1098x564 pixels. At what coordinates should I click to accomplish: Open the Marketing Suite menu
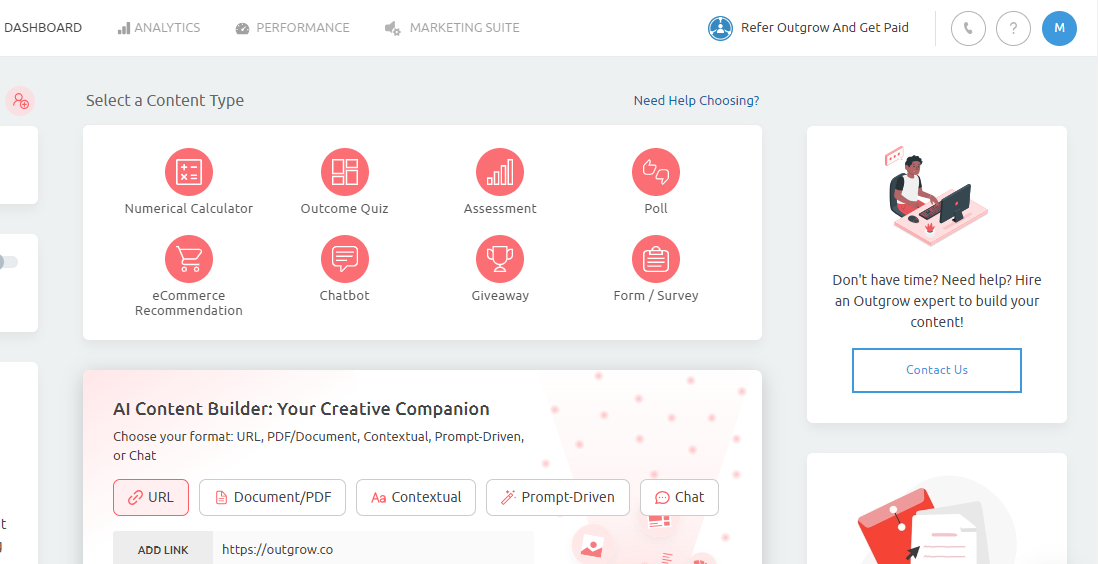[452, 28]
